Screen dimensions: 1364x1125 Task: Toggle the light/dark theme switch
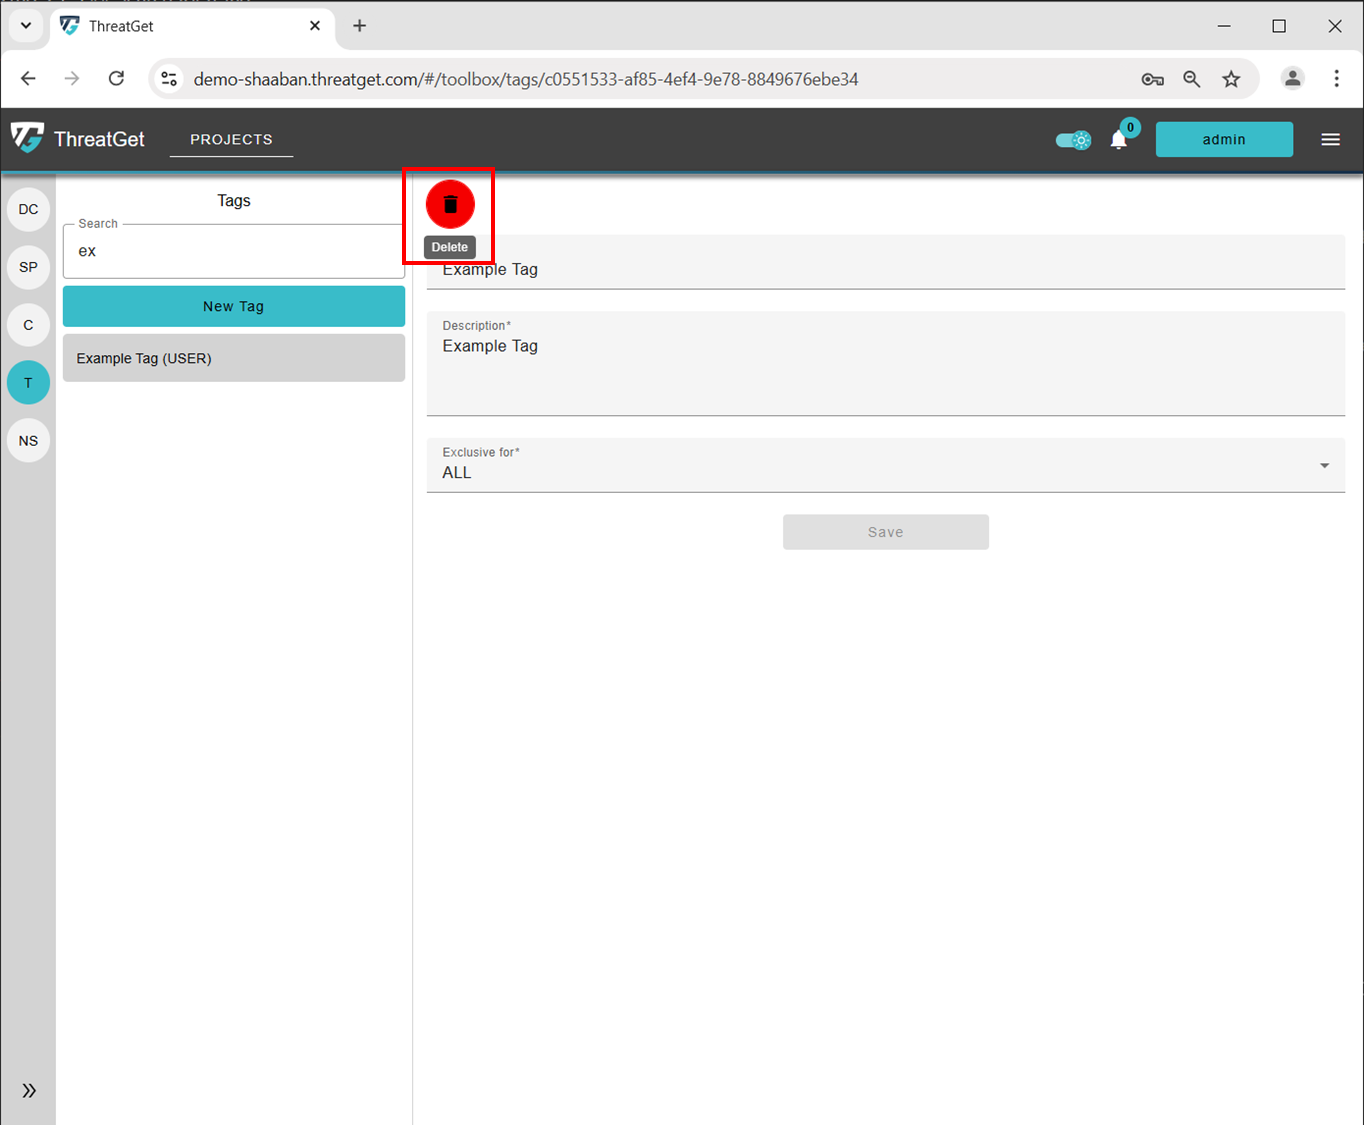(x=1074, y=140)
